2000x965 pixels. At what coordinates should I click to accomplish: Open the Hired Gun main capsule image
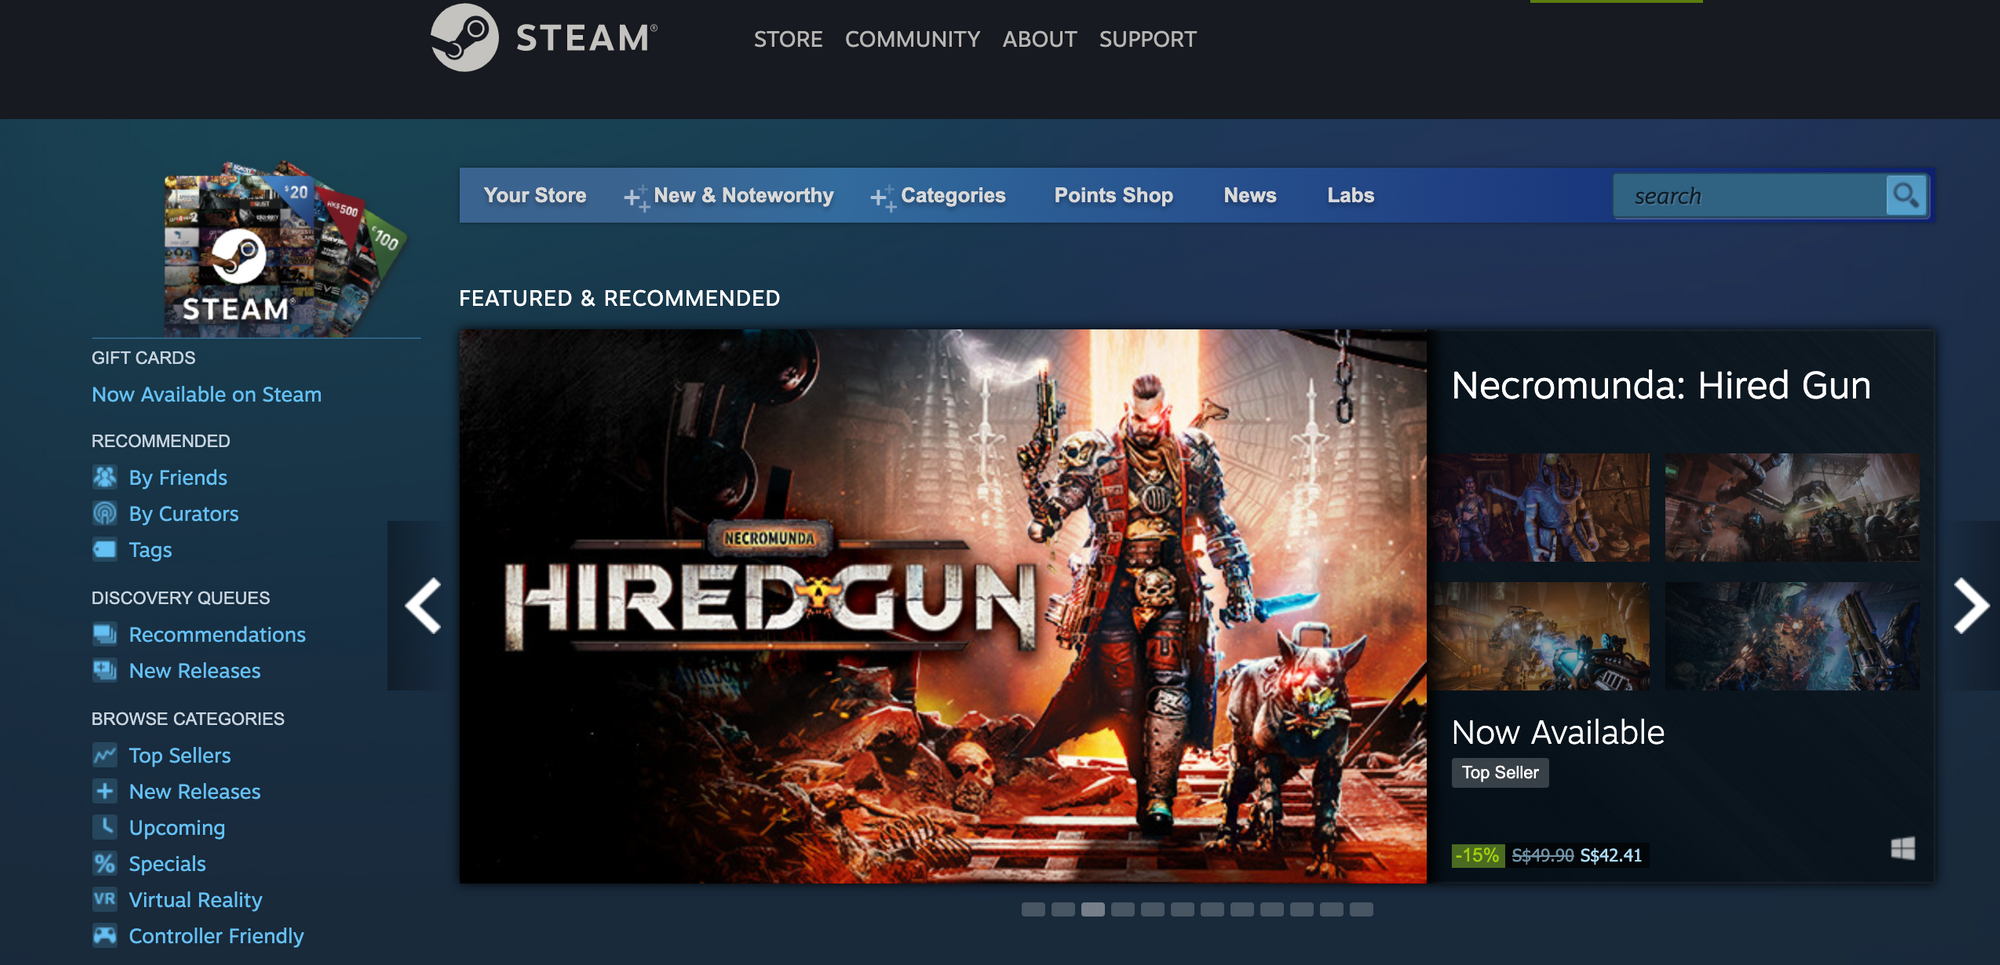point(943,606)
